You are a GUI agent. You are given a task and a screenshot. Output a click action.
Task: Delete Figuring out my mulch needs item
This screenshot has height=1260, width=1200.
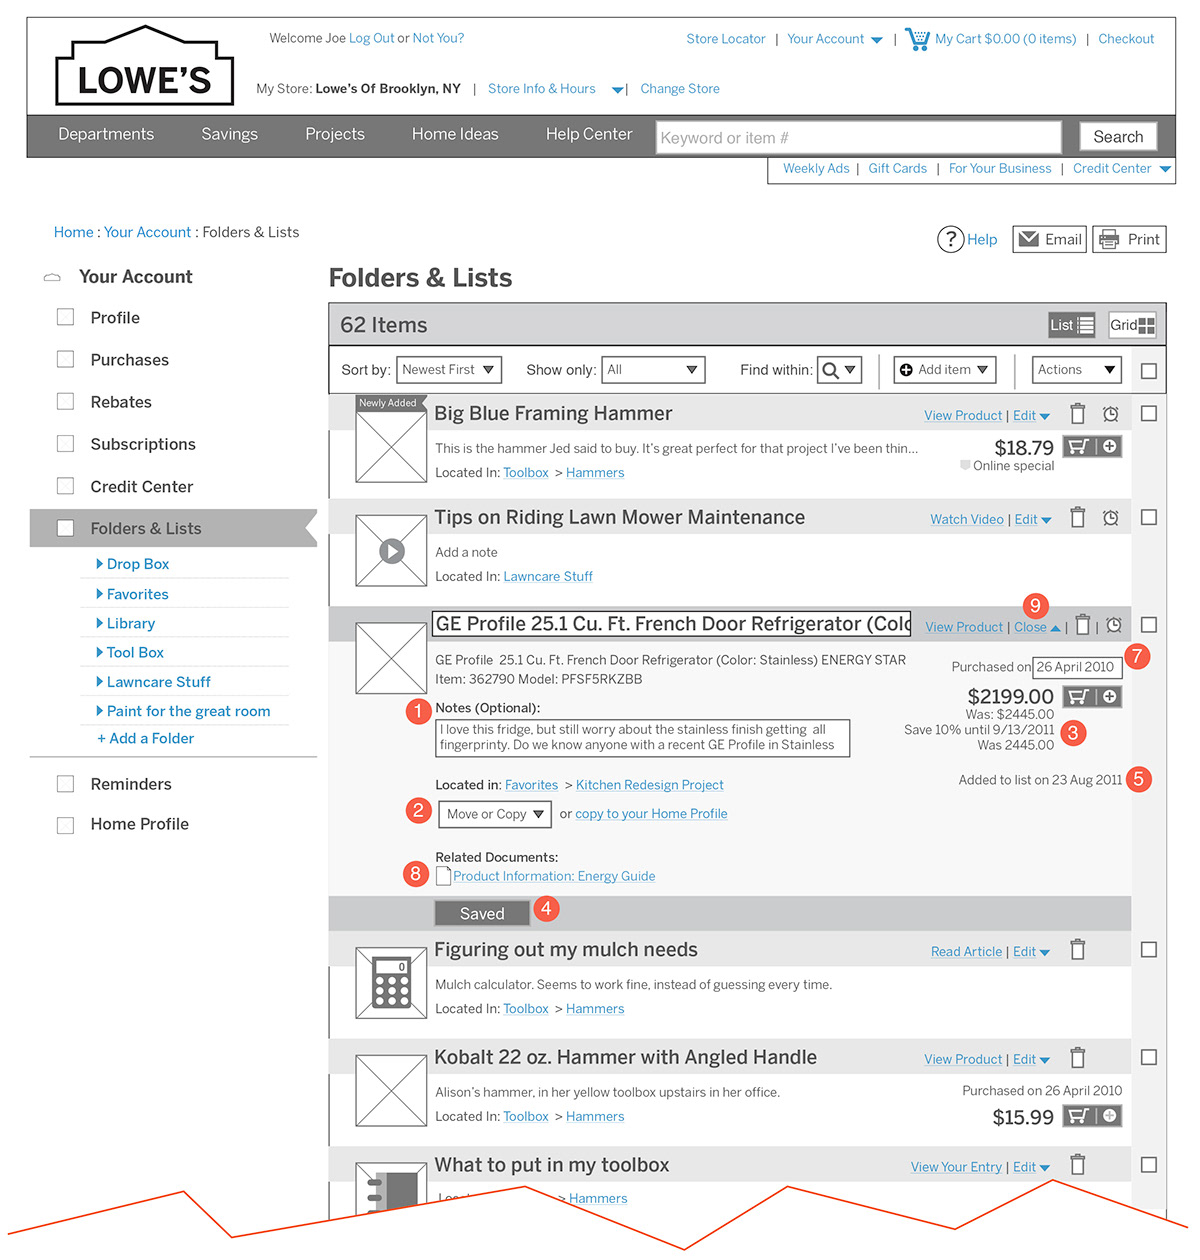pos(1077,950)
